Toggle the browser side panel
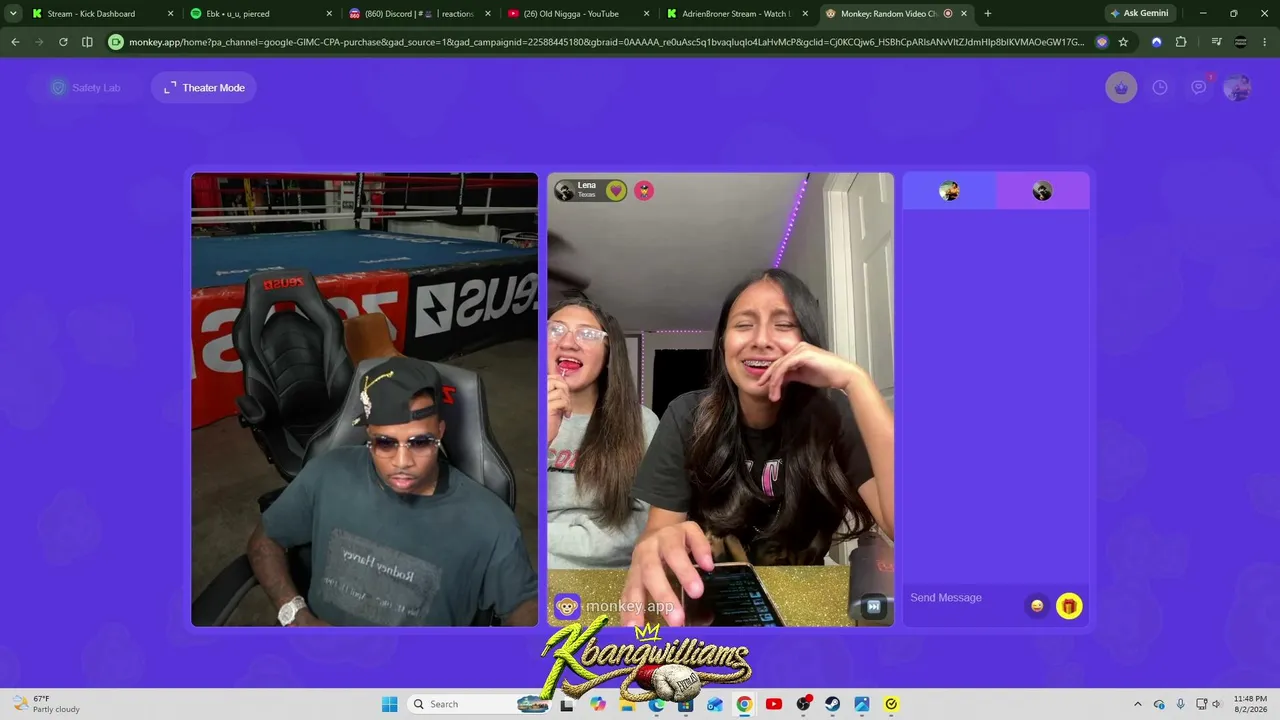The image size is (1280, 720). click(87, 42)
